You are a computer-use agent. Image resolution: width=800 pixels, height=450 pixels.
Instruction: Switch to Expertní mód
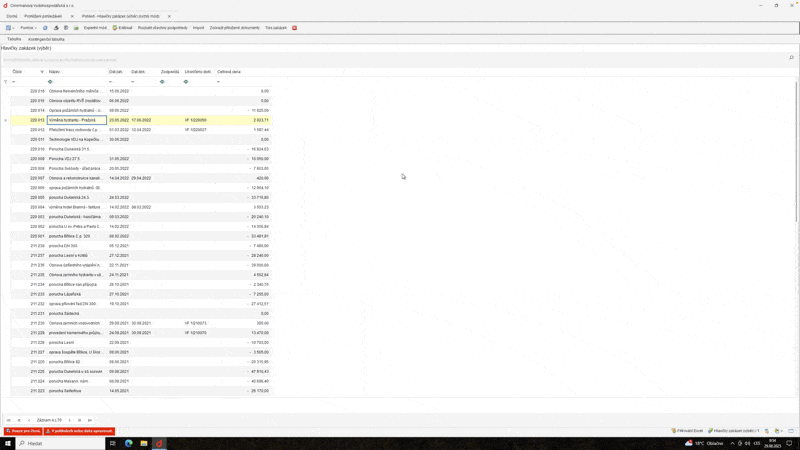tap(95, 28)
